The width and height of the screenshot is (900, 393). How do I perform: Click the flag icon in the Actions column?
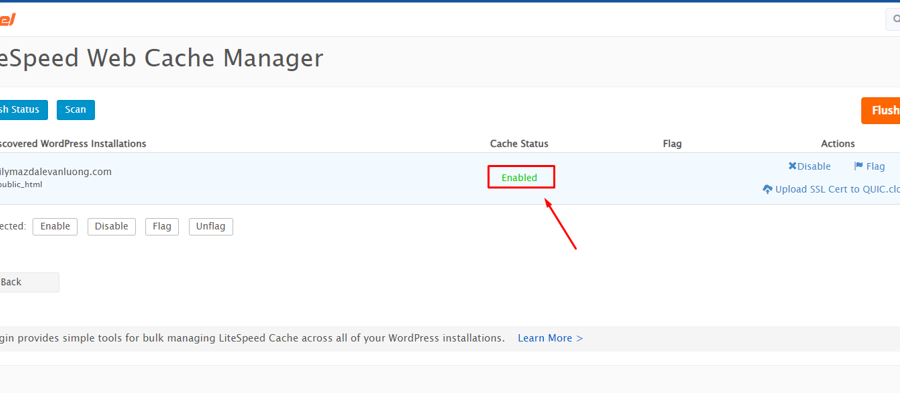point(859,166)
